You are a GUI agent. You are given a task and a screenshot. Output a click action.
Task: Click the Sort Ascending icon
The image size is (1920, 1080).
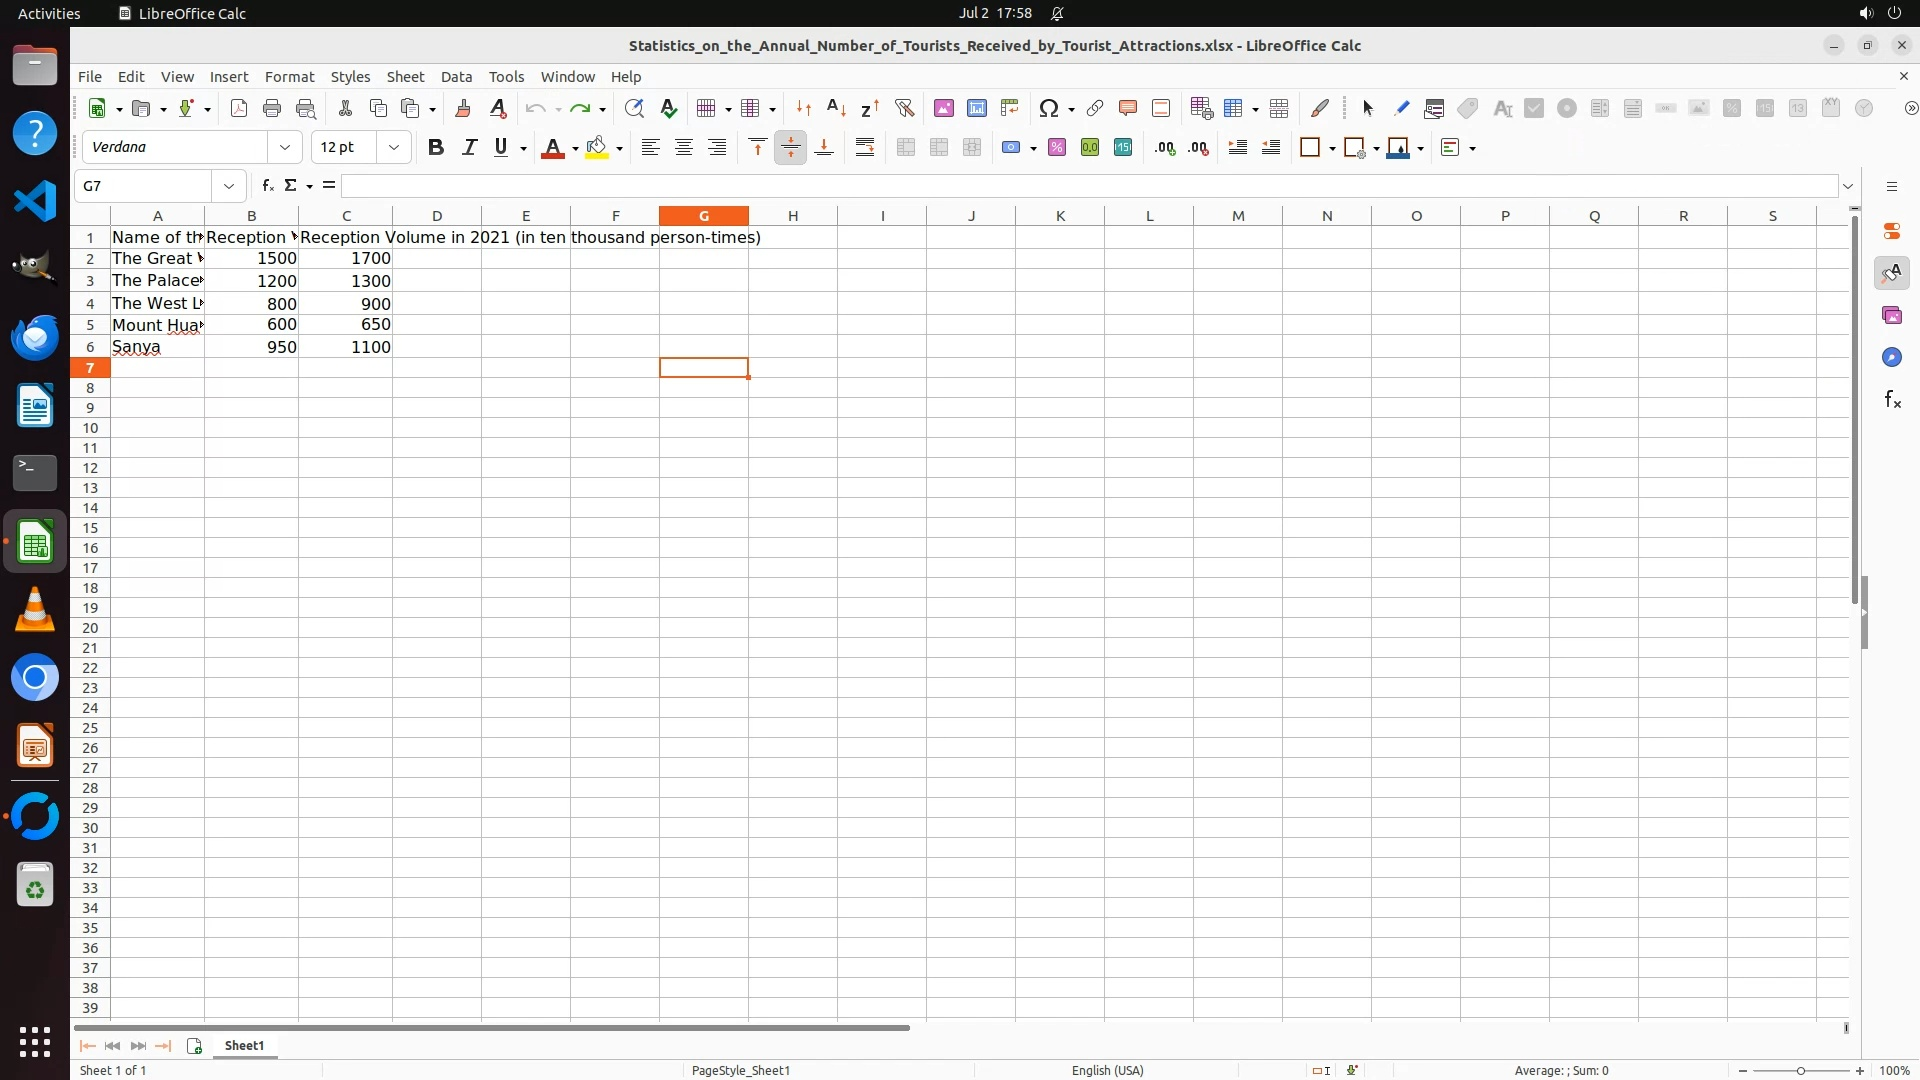(x=837, y=108)
